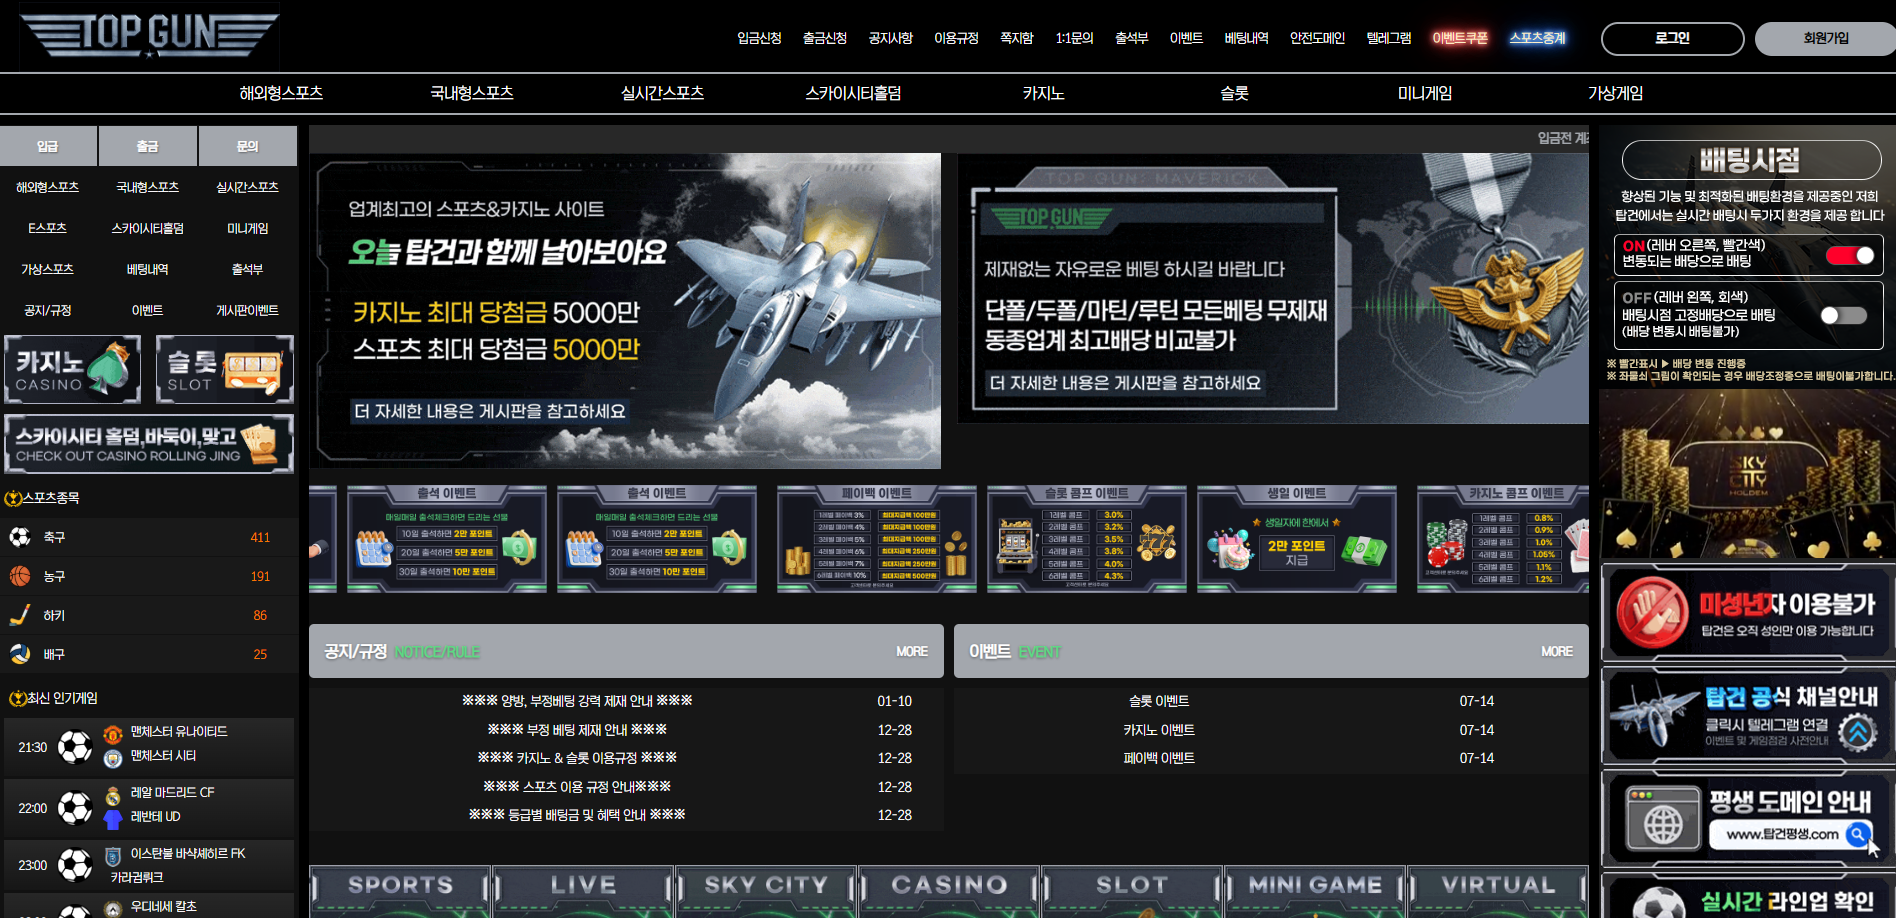Select the 배구 volleyball icon
The height and width of the screenshot is (918, 1896).
(x=20, y=654)
